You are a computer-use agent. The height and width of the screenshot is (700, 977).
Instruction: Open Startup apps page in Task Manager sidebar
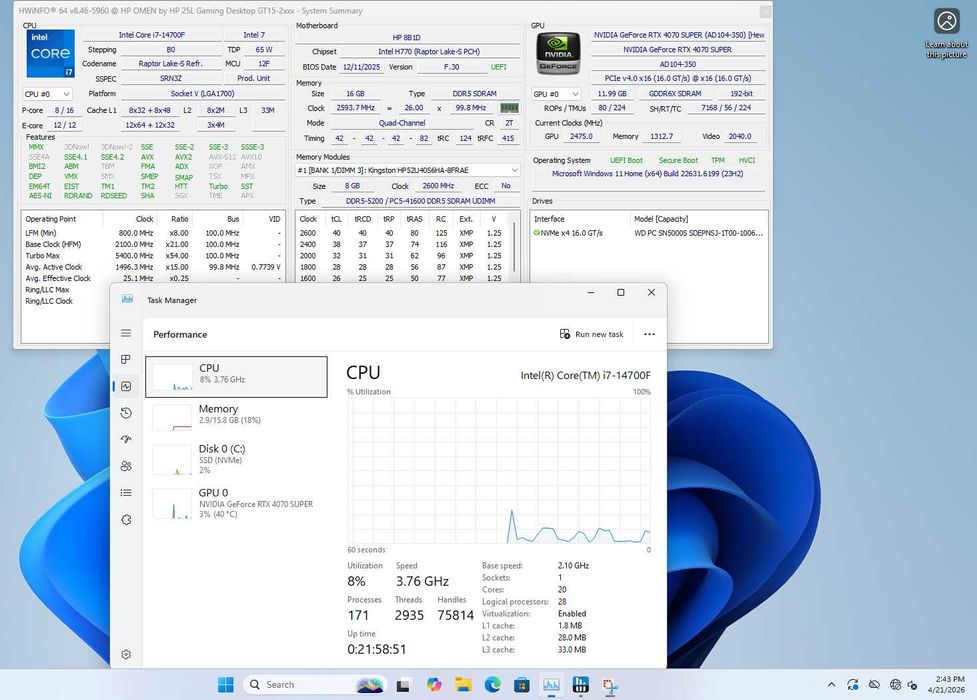[x=126, y=439]
